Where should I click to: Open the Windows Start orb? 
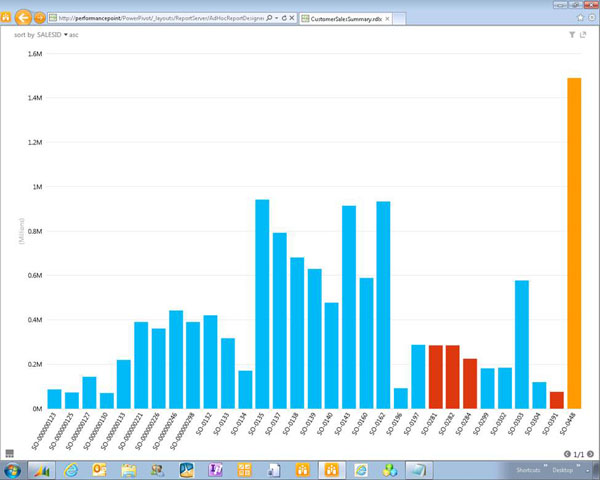click(12, 470)
